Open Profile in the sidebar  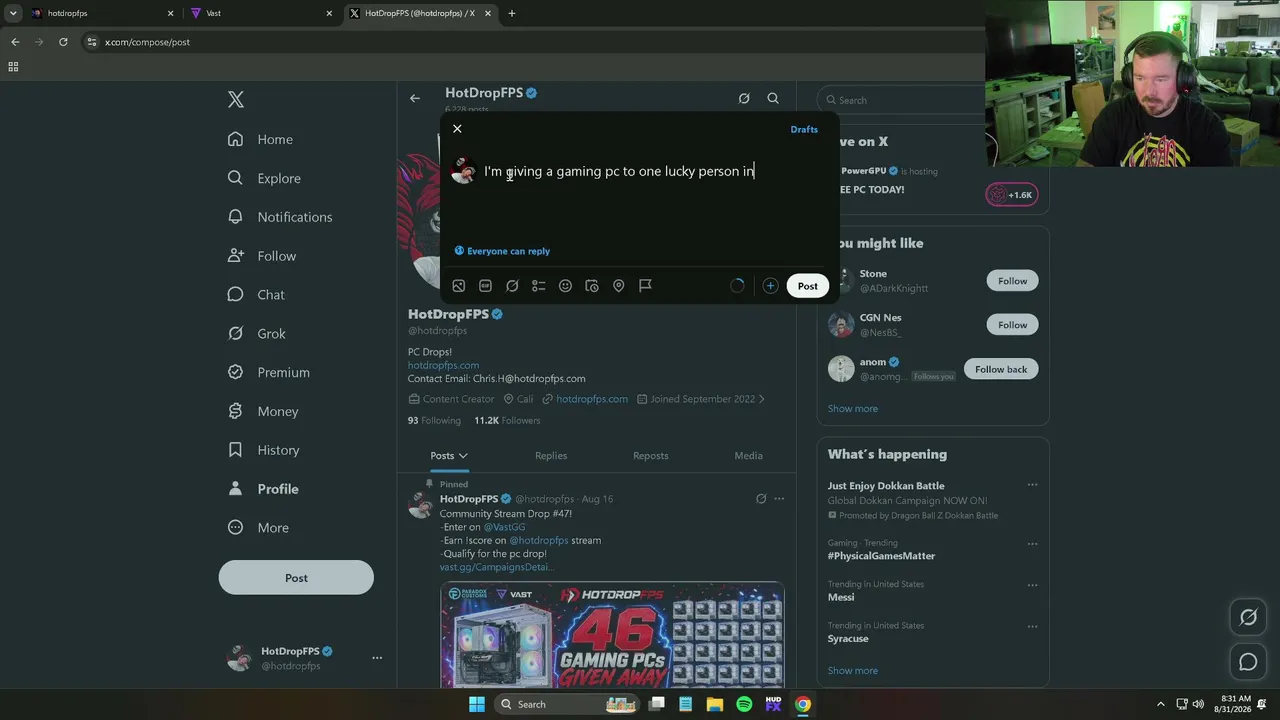263,489
